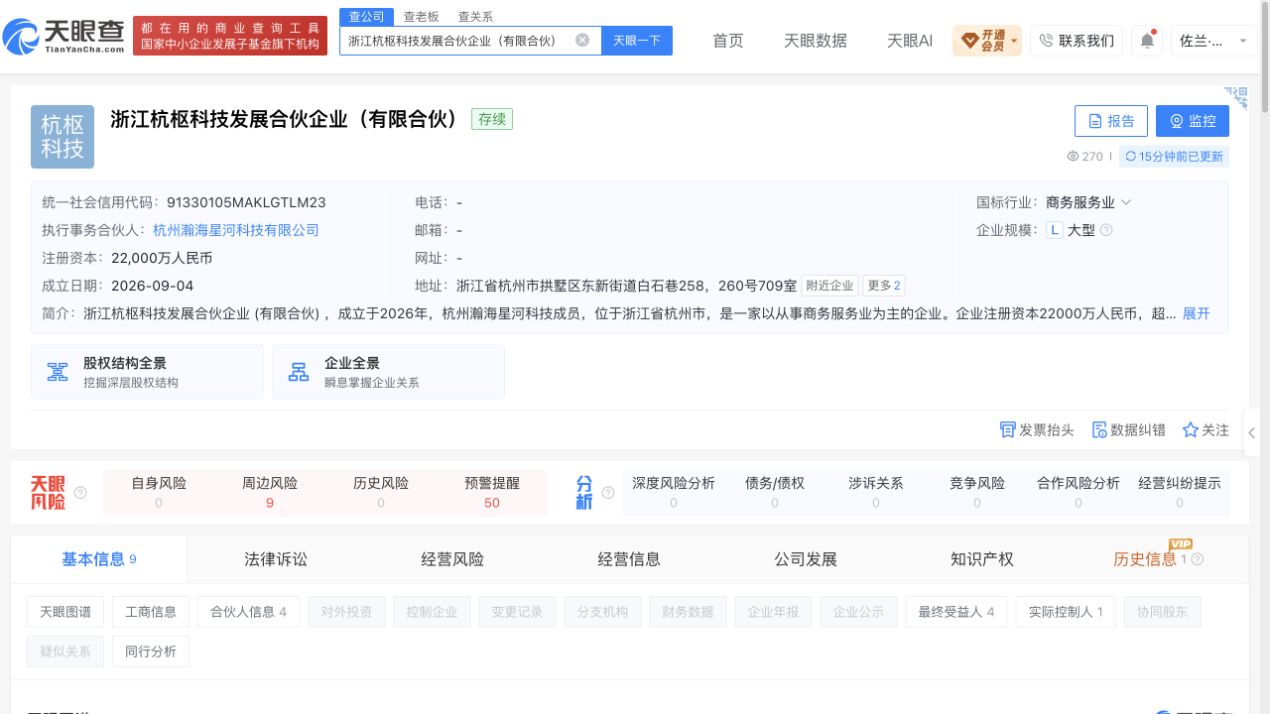Open 预警提醒 50 item
1270x714 pixels.
point(492,492)
